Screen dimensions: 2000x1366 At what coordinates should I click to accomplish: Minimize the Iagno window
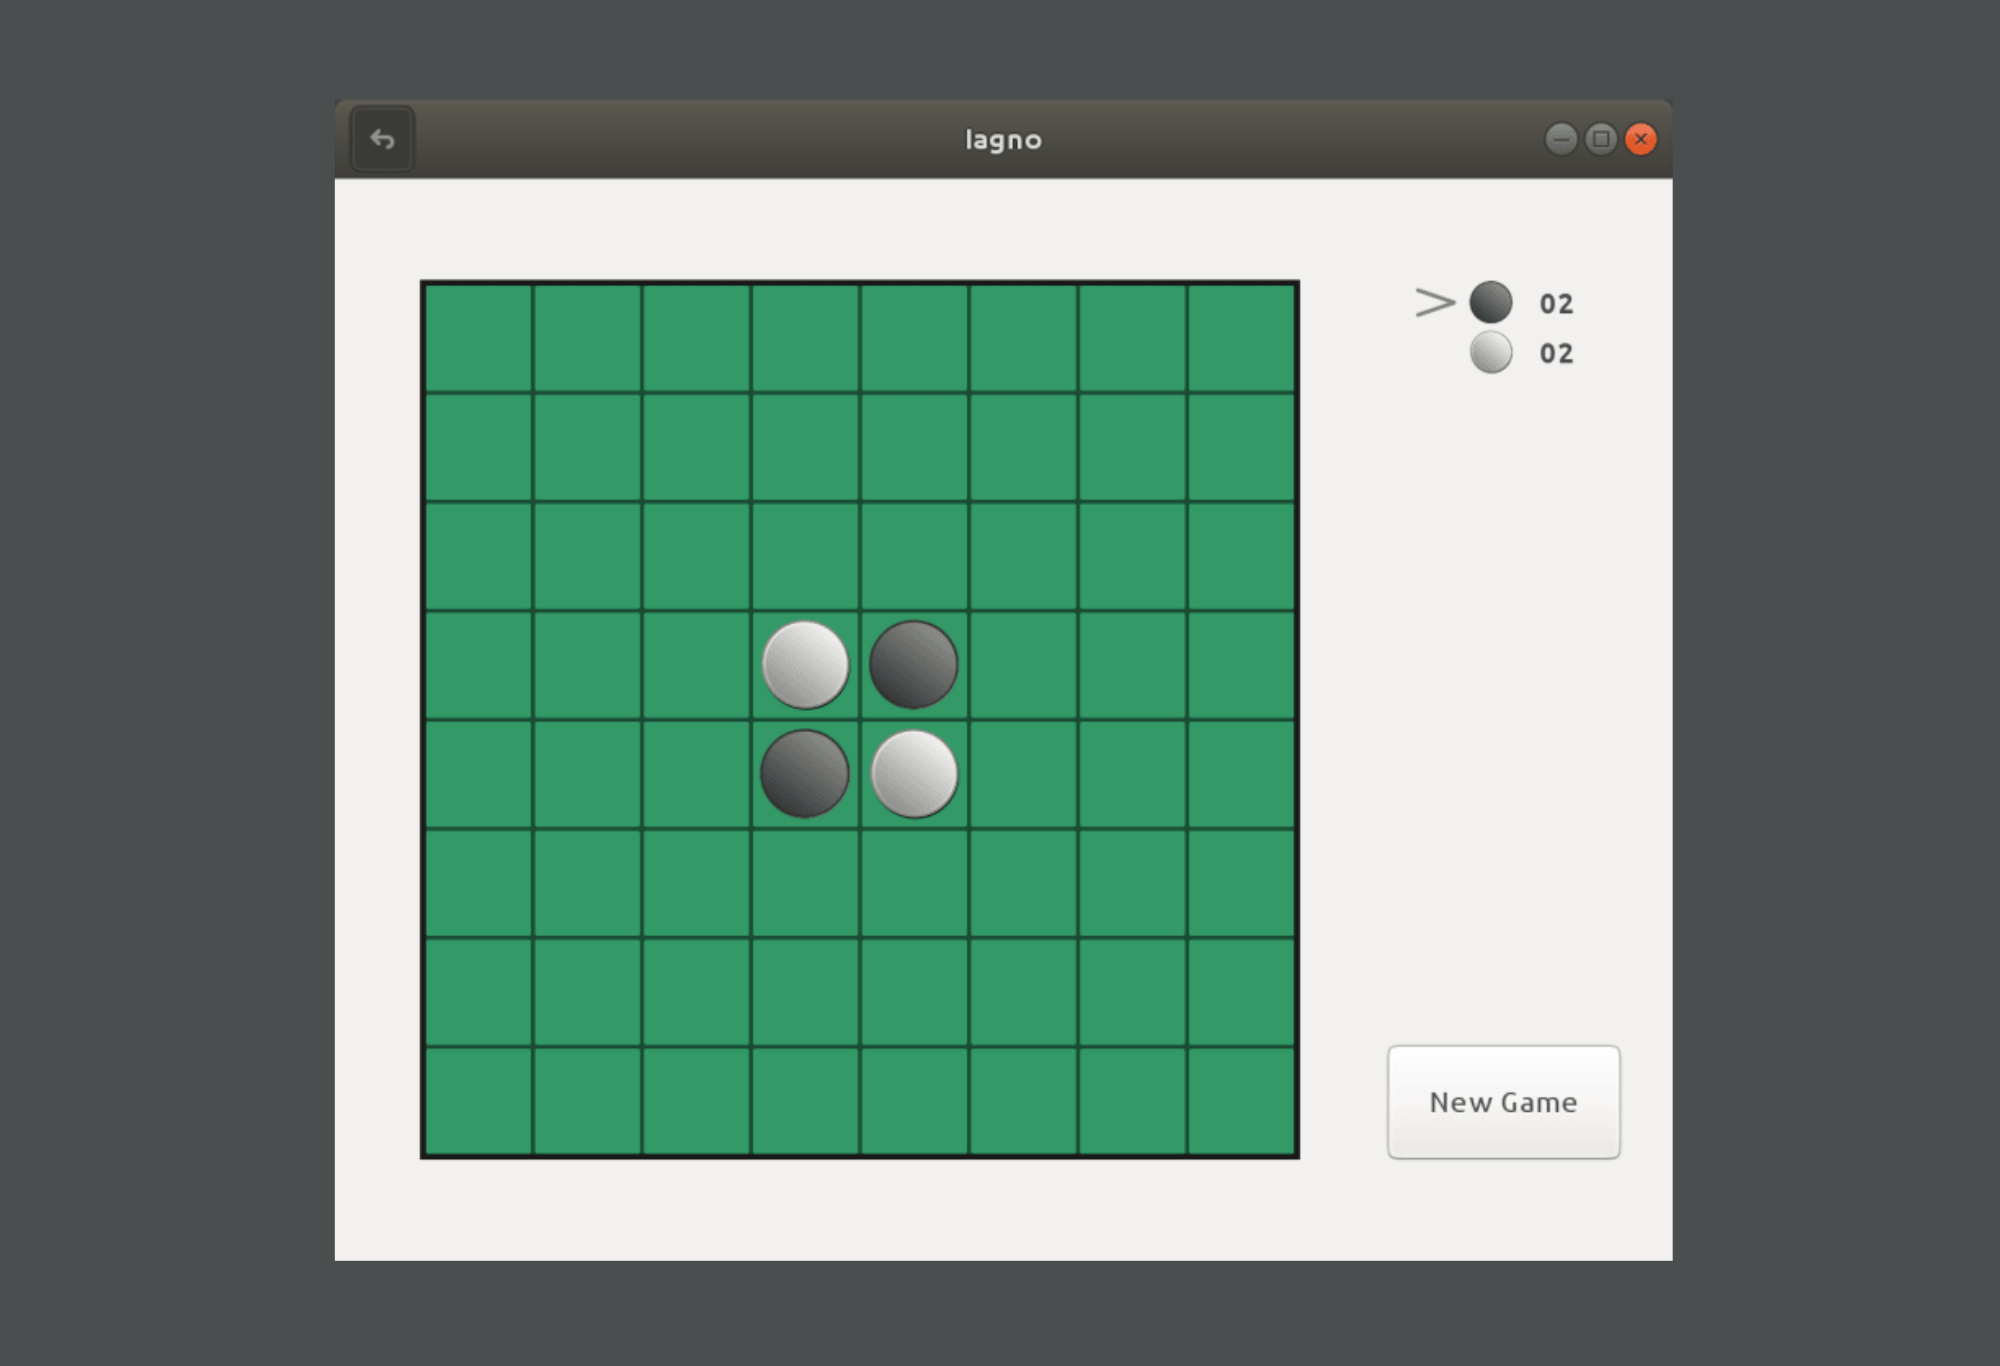pos(1561,139)
